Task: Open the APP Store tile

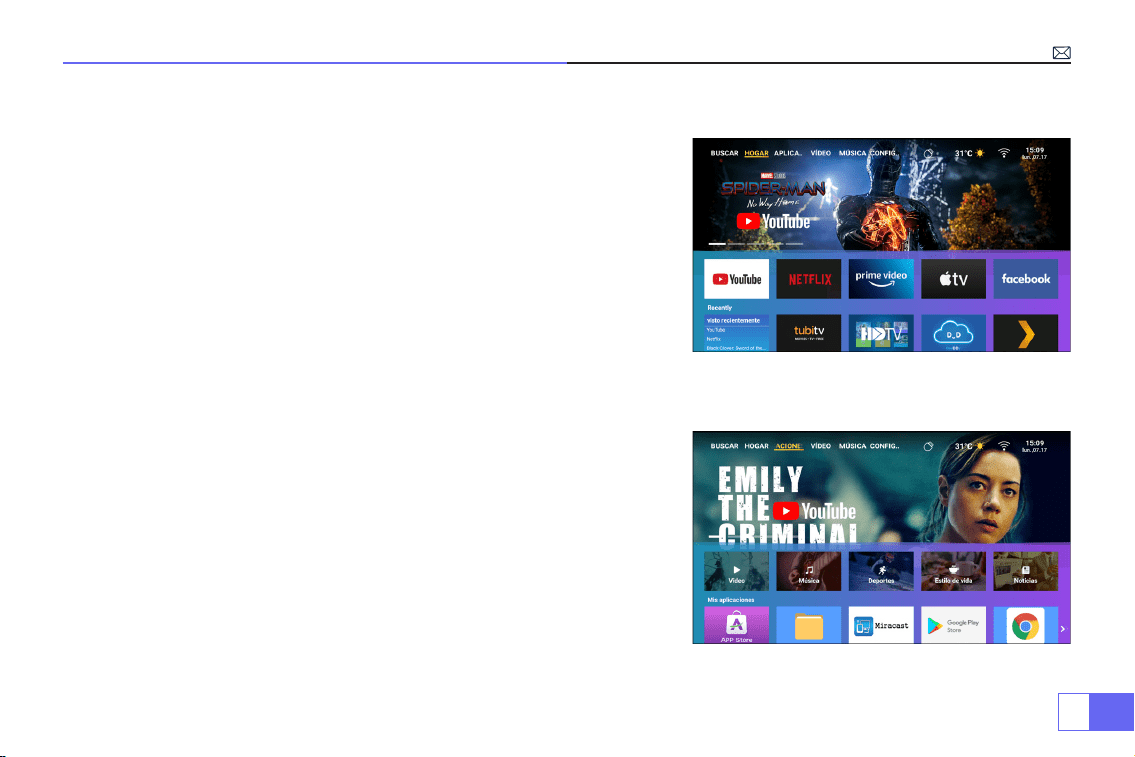Action: [736, 625]
